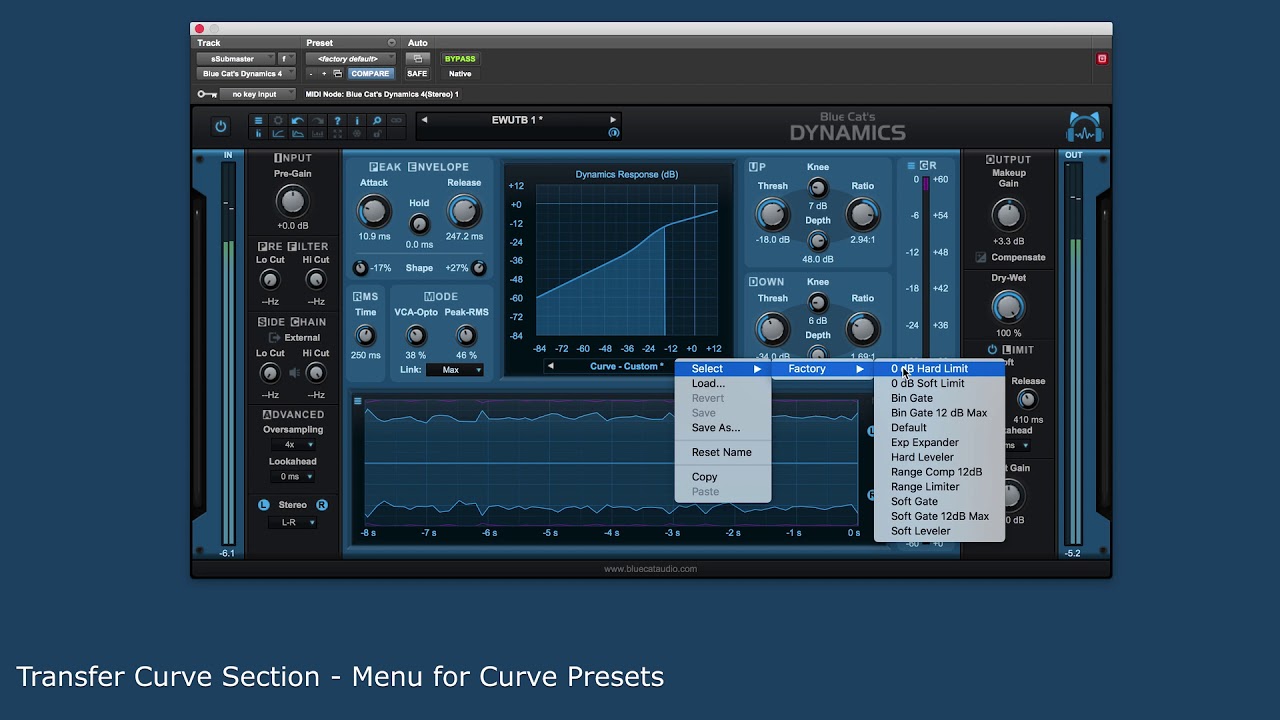Click the RMS Time knob
The image size is (1280, 720).
pos(365,336)
